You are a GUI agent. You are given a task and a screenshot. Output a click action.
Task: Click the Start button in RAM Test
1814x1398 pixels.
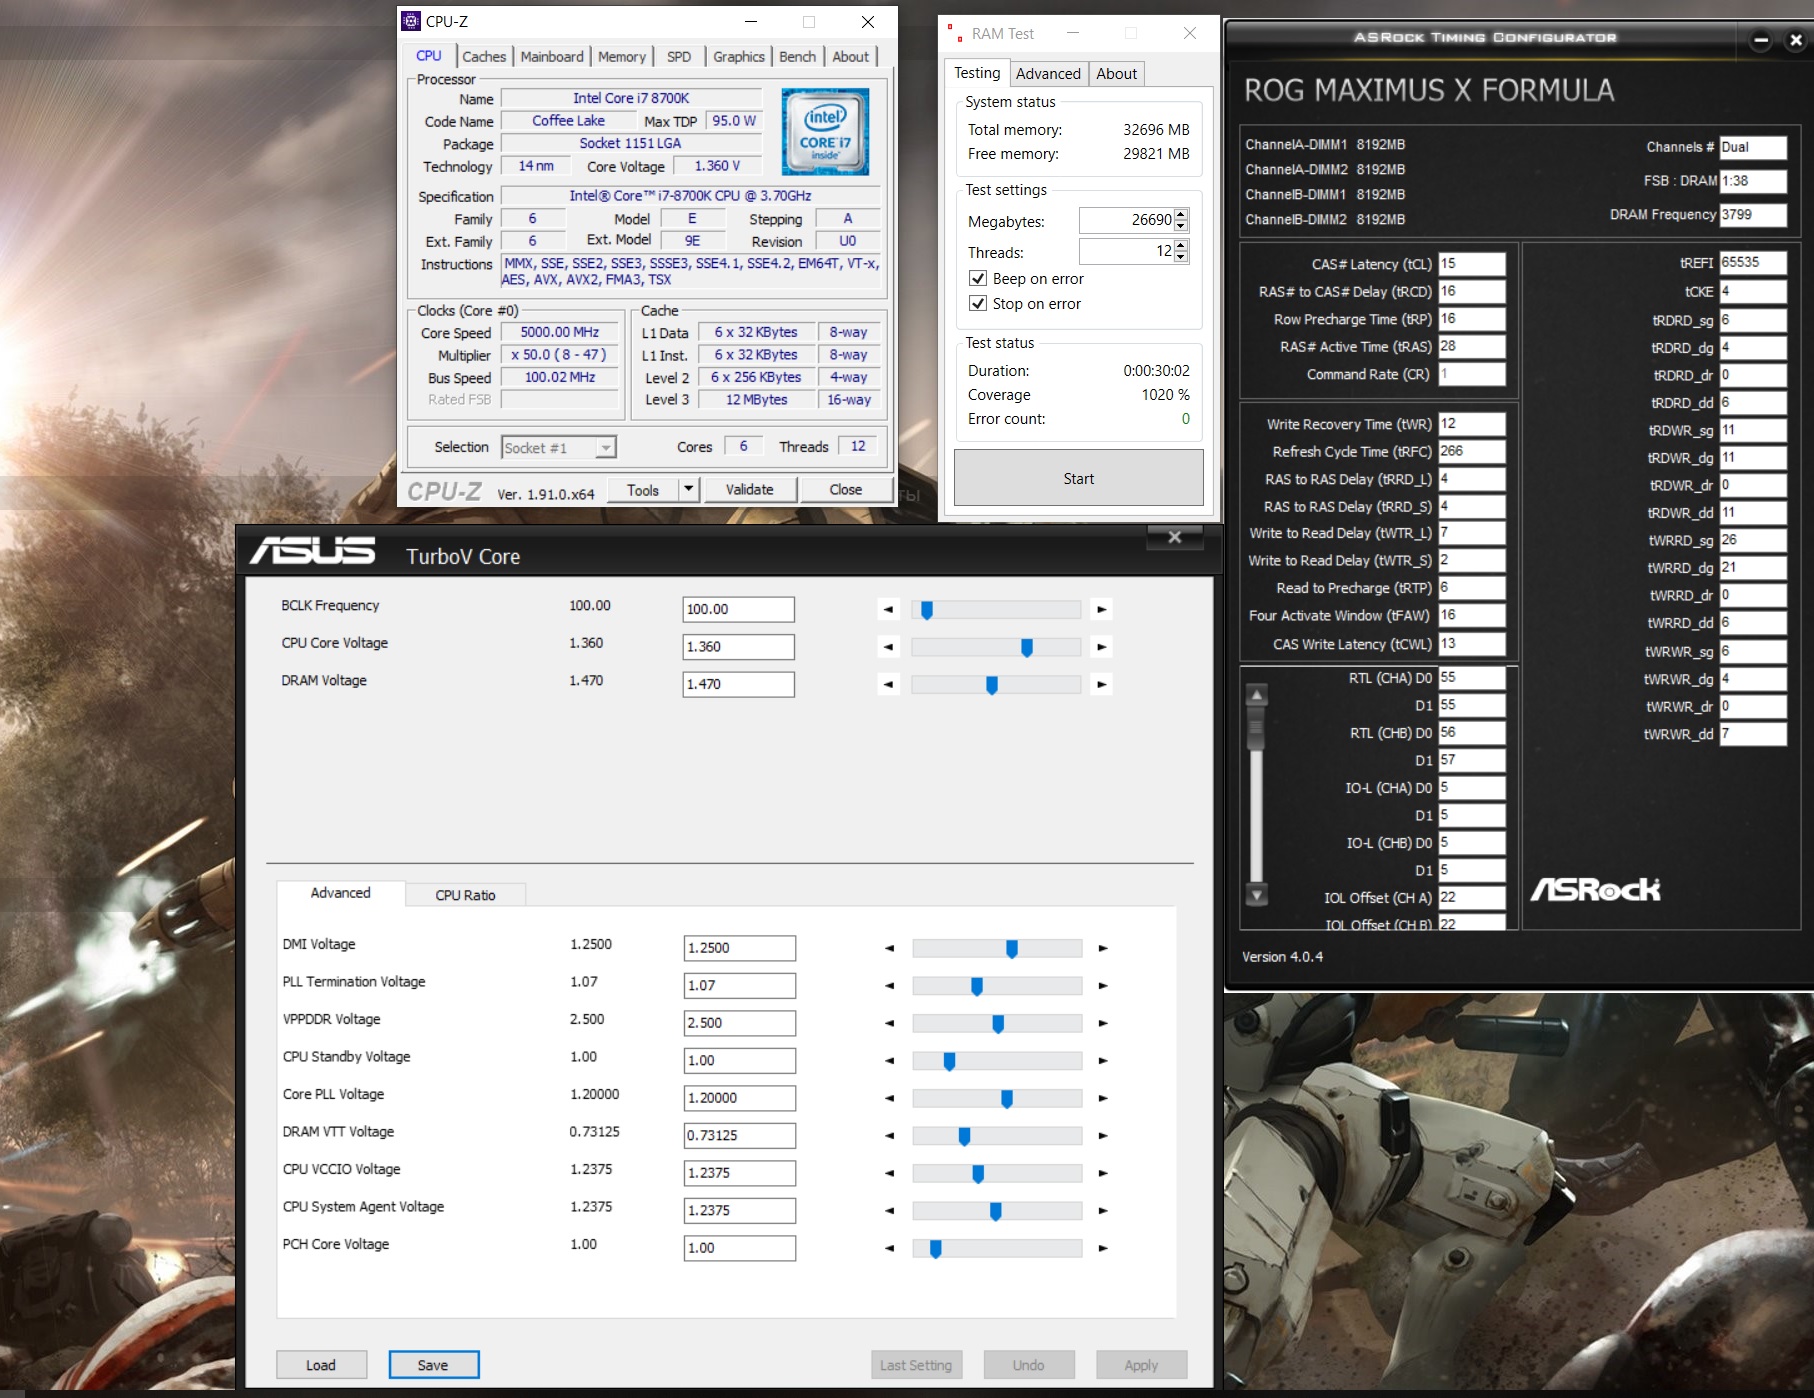pos(1078,478)
